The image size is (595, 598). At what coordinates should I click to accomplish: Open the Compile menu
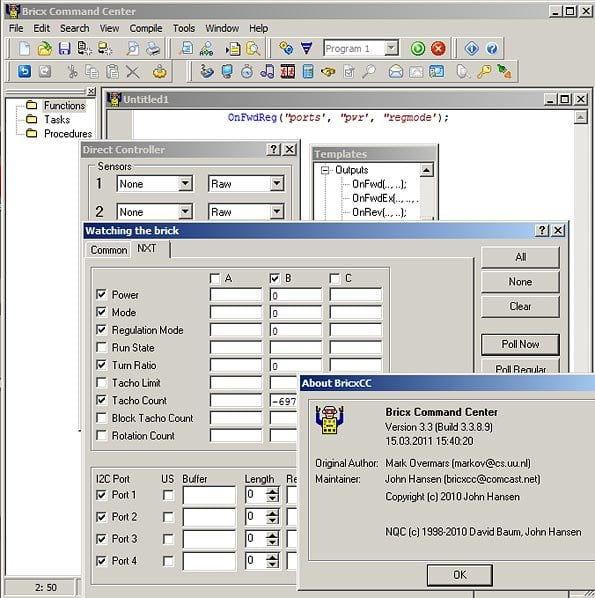(146, 28)
